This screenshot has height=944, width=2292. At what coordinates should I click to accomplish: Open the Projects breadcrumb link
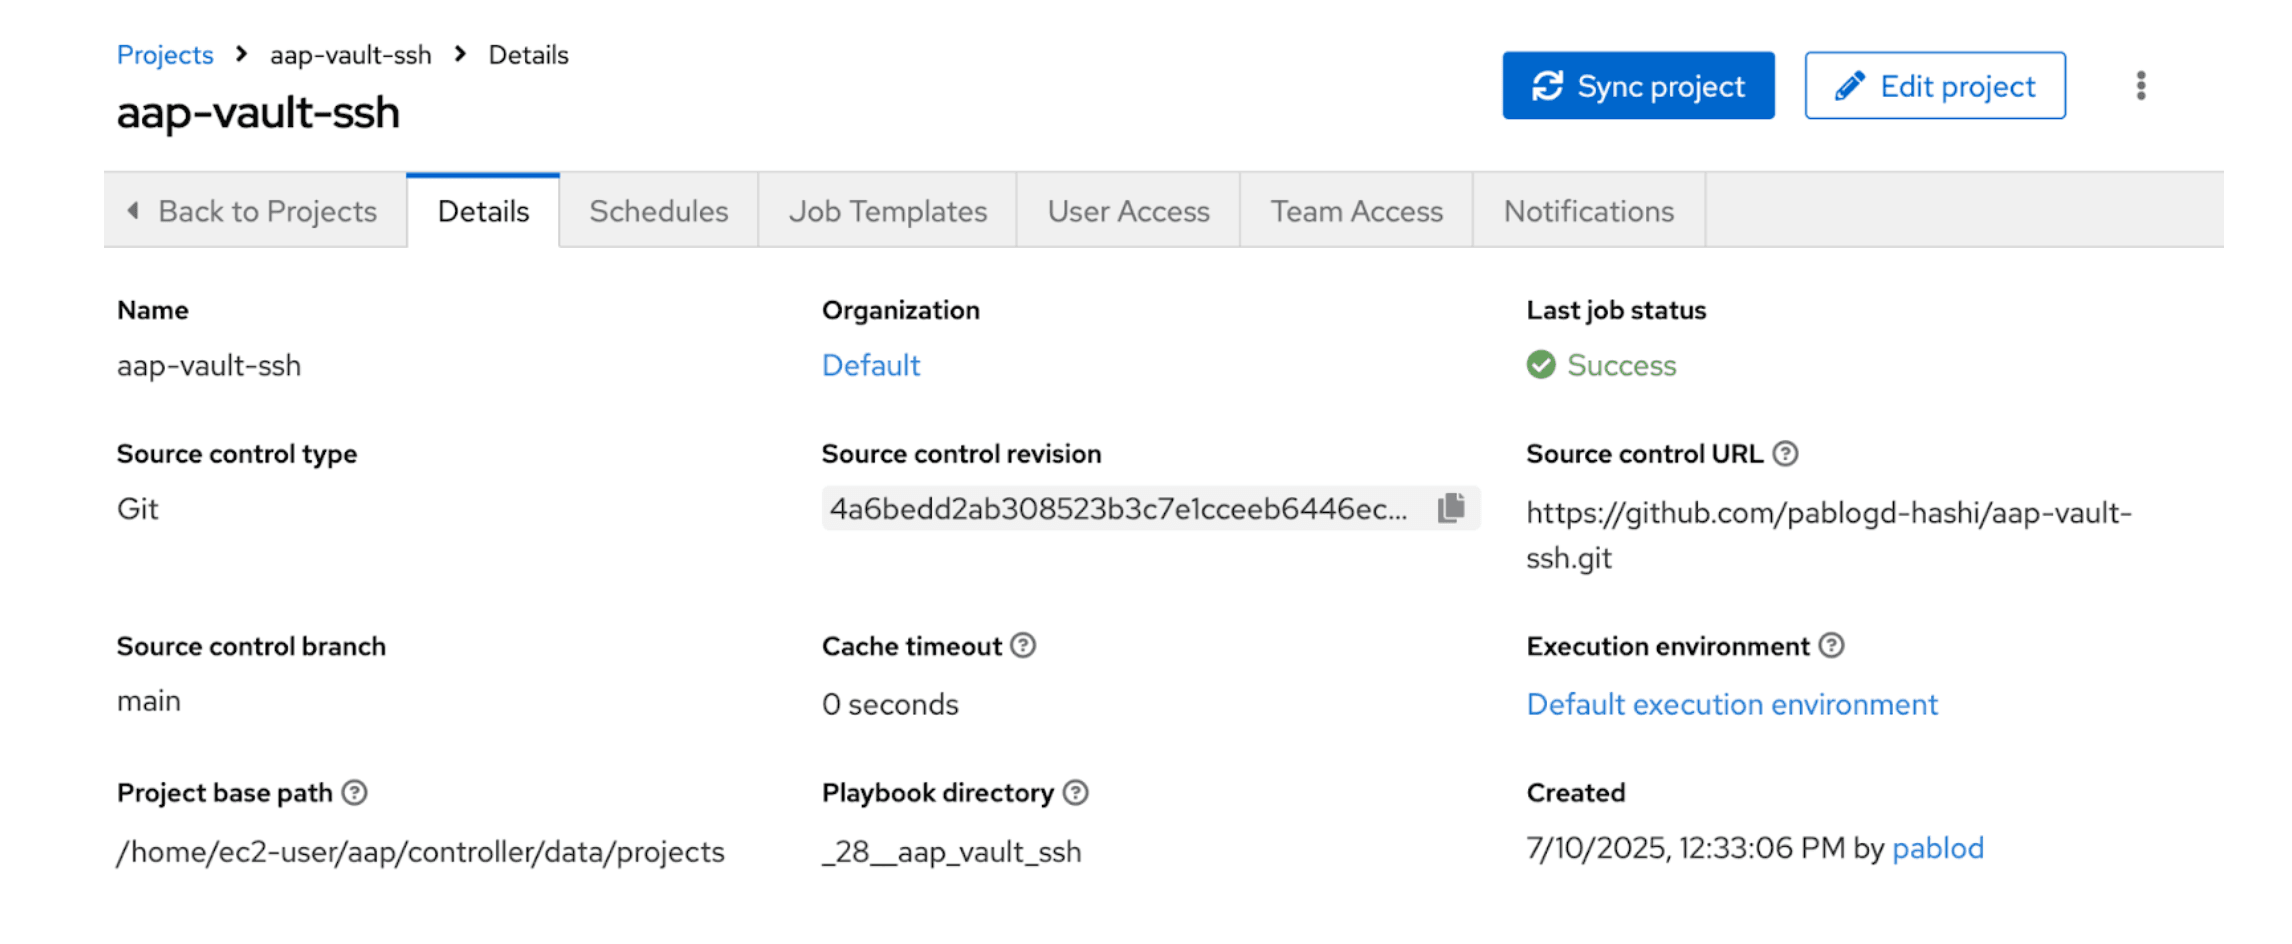165,55
